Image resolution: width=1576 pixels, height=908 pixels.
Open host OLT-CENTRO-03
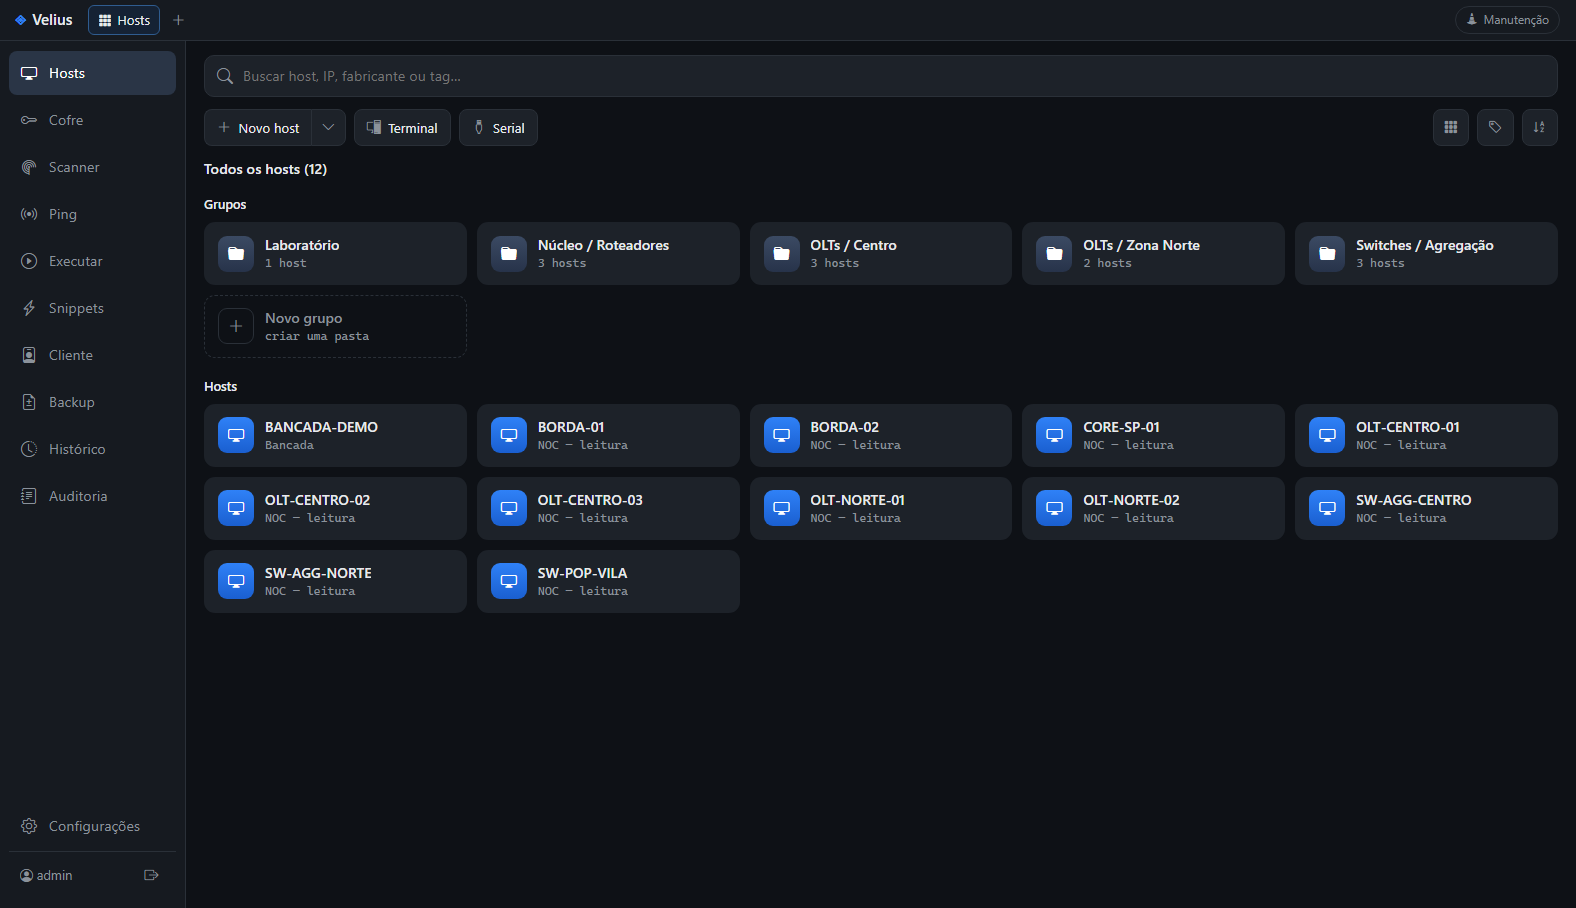[608, 508]
